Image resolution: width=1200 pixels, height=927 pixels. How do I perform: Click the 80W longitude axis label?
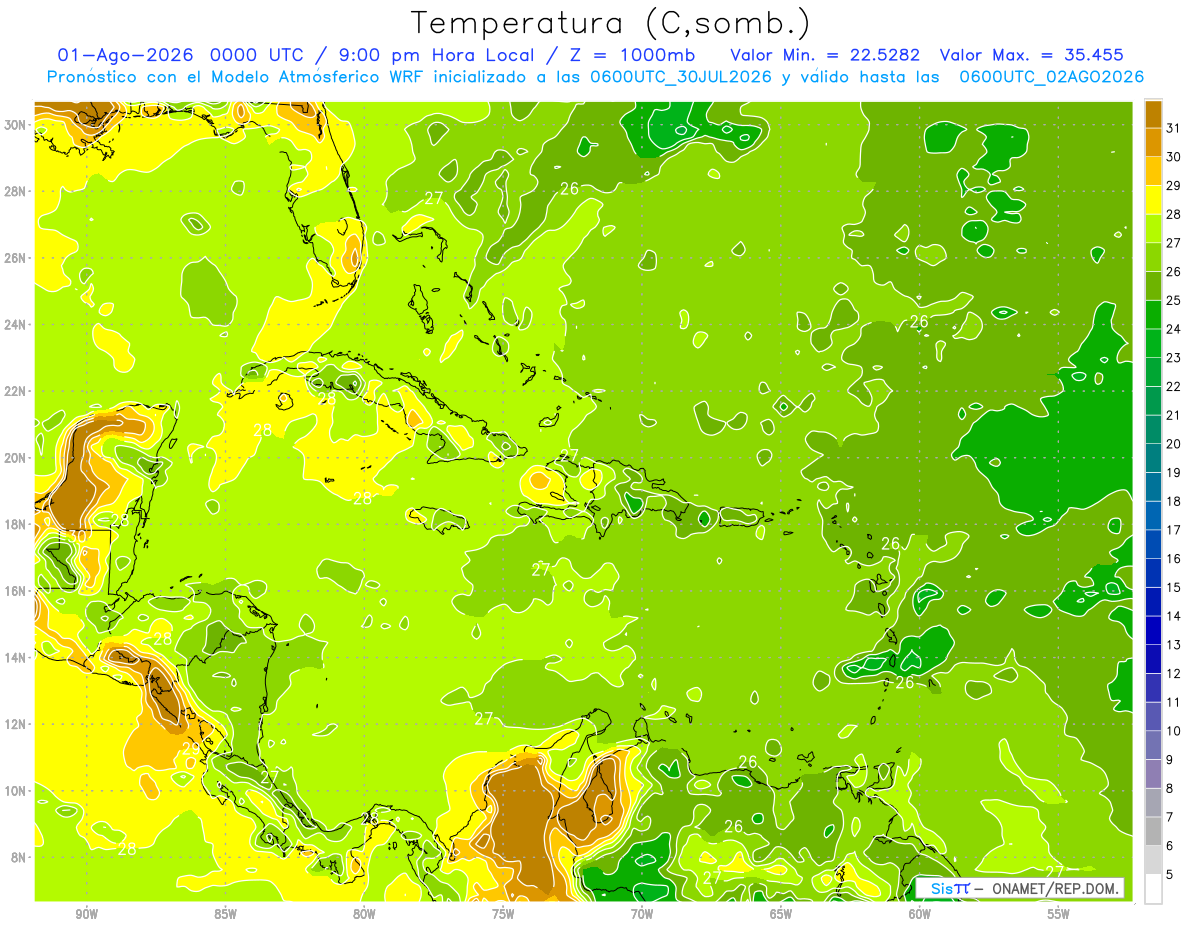(x=364, y=915)
